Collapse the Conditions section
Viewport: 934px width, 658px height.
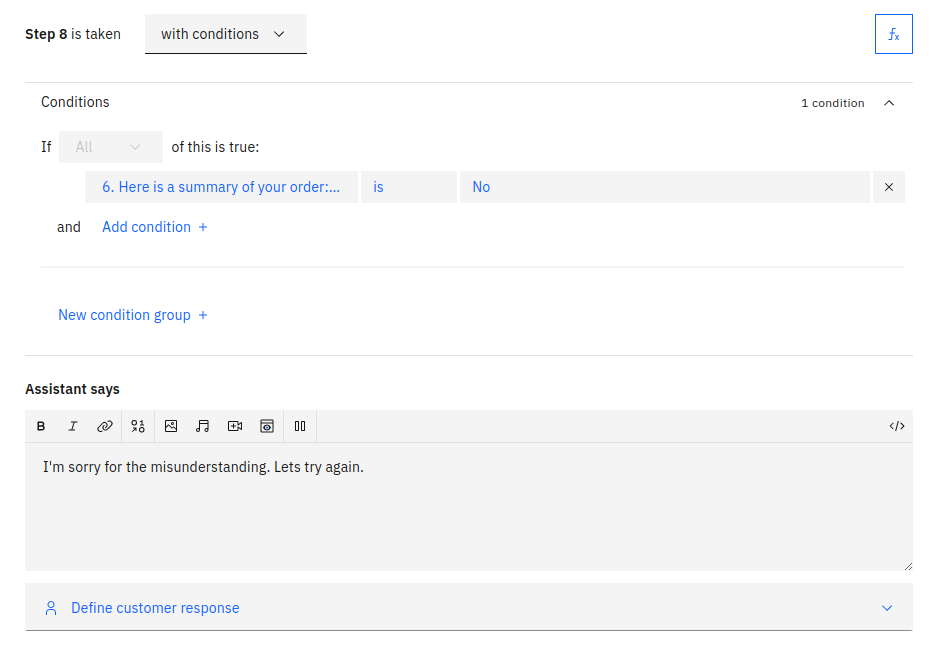[889, 103]
